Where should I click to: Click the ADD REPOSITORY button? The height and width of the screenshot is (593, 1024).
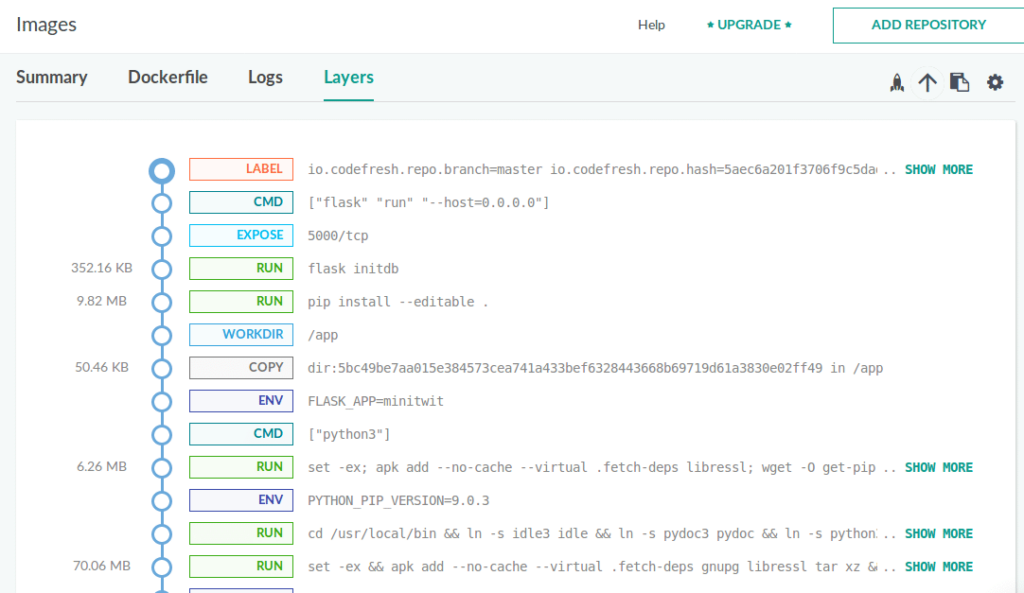pos(928,25)
